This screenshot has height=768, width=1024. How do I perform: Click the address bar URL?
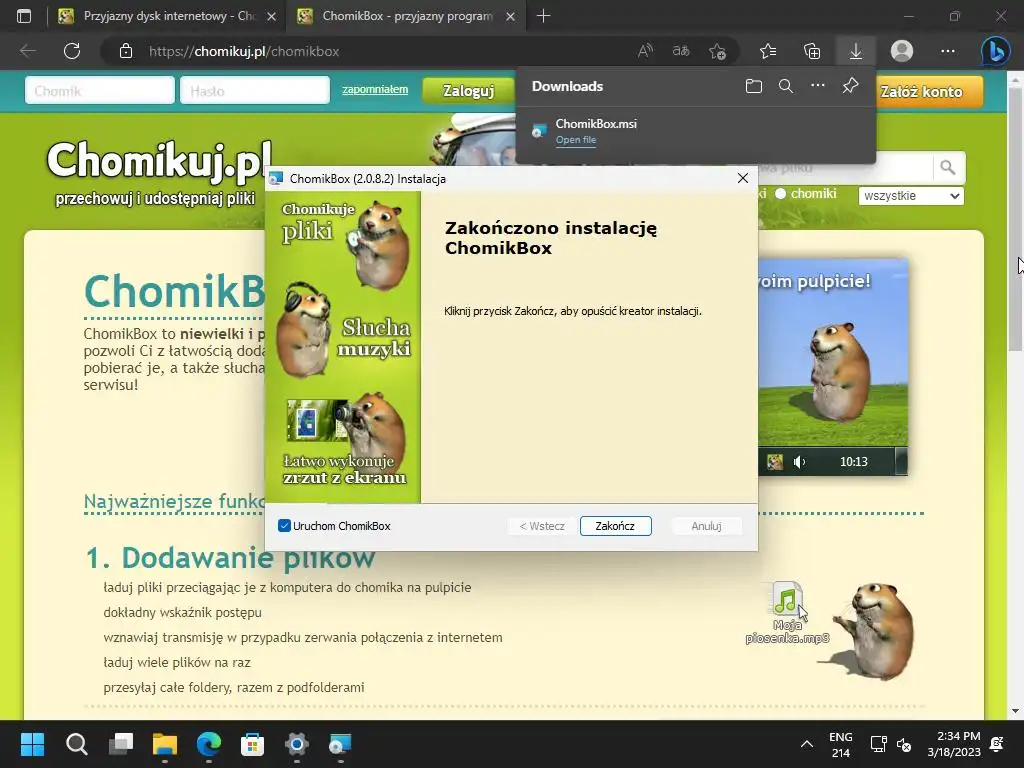point(244,51)
